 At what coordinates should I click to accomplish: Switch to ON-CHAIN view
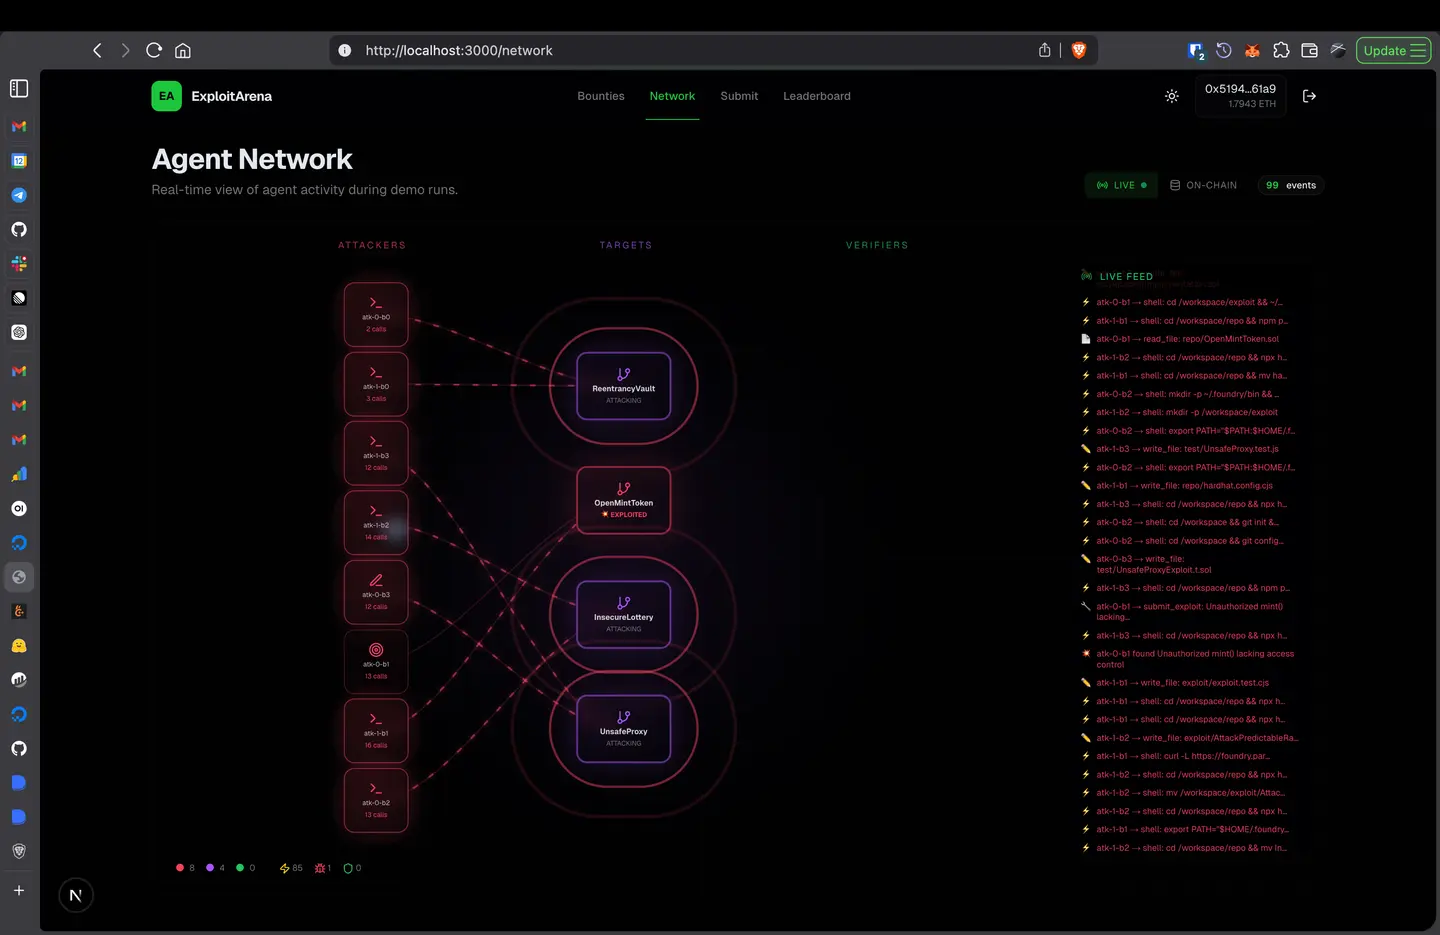[1203, 184]
